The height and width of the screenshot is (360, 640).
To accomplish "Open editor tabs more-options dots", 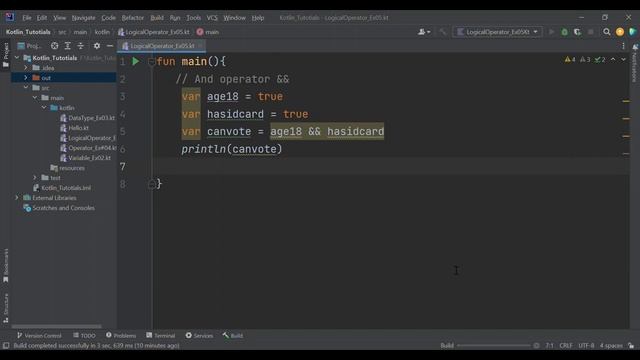I will [623, 46].
